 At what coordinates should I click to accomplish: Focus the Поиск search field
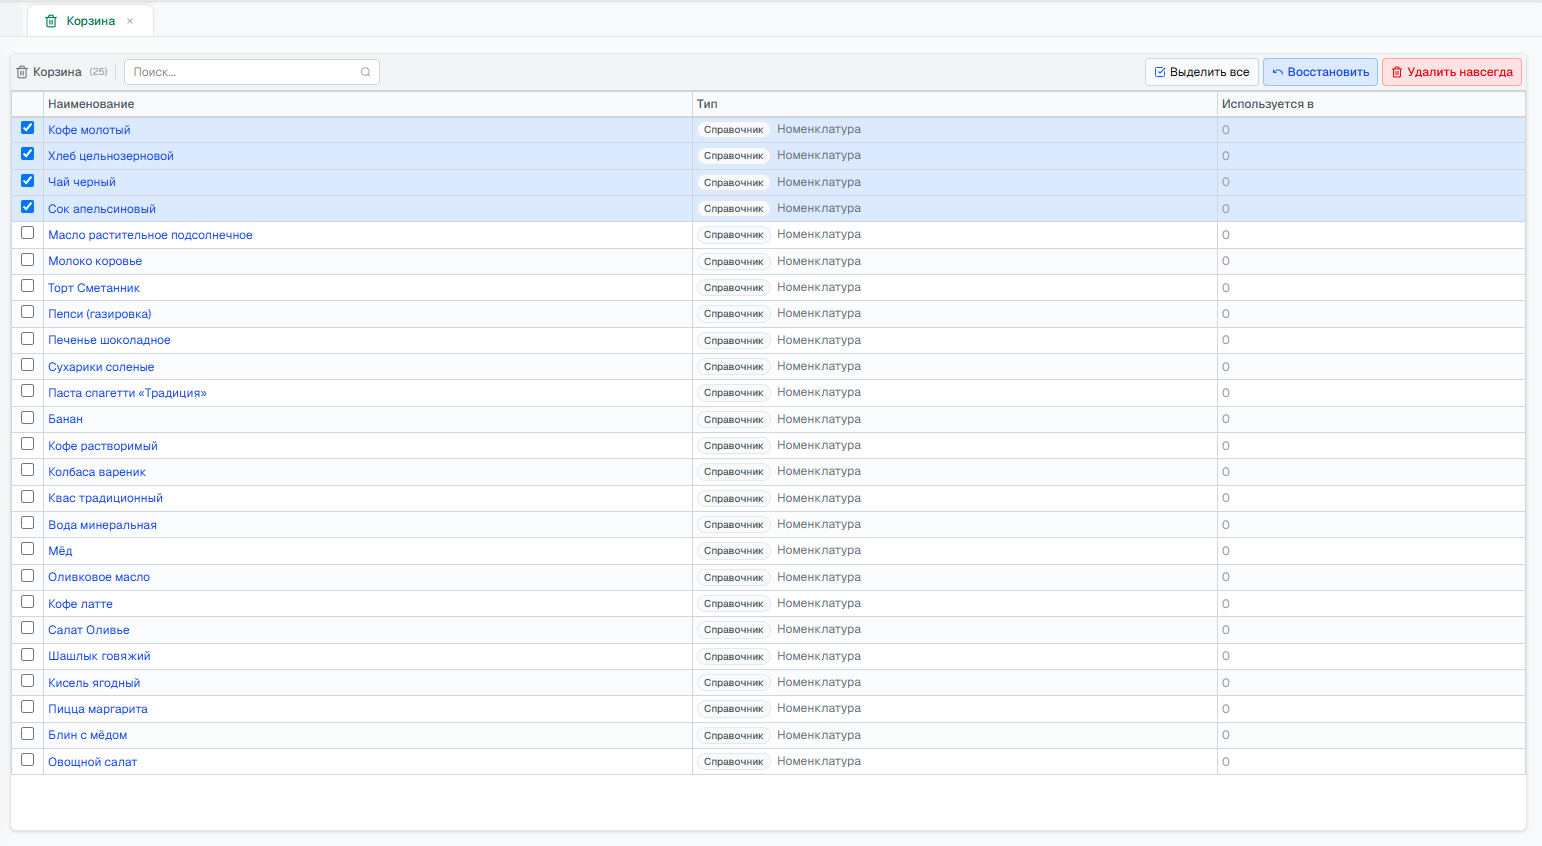251,72
